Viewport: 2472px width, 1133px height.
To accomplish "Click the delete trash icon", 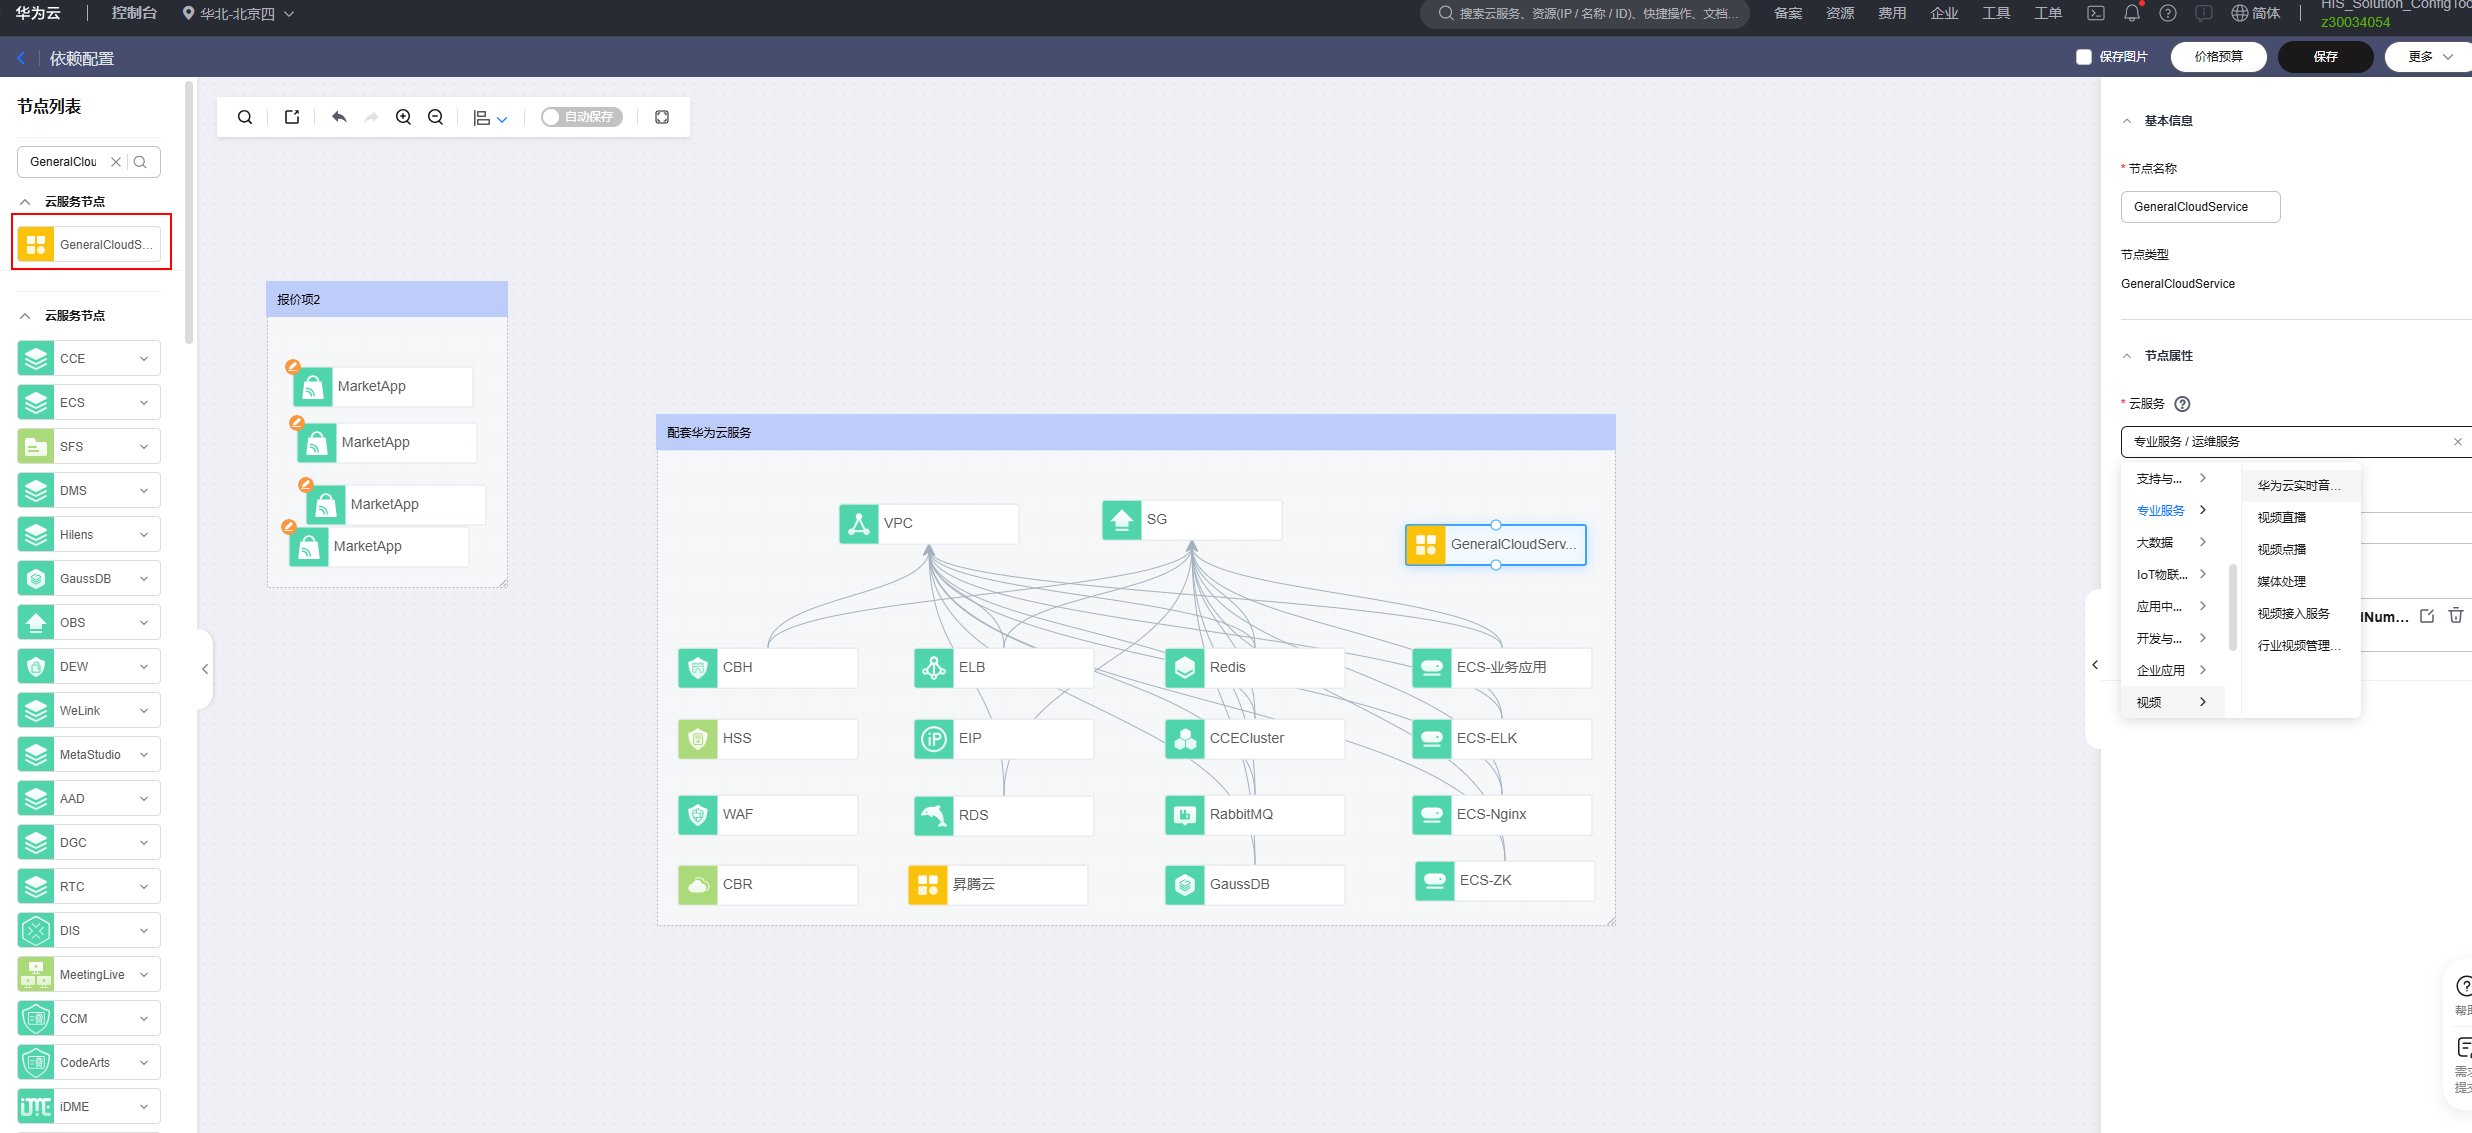I will [x=2456, y=616].
